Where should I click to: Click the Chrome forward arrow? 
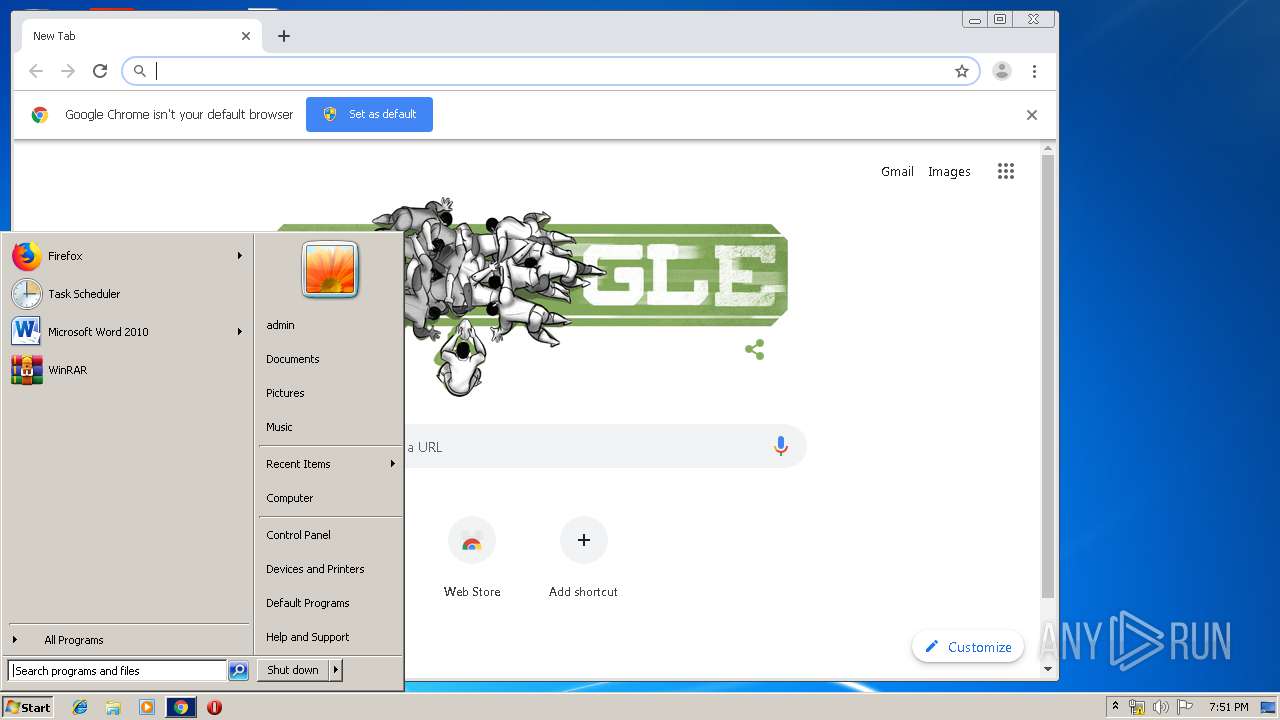click(x=68, y=71)
